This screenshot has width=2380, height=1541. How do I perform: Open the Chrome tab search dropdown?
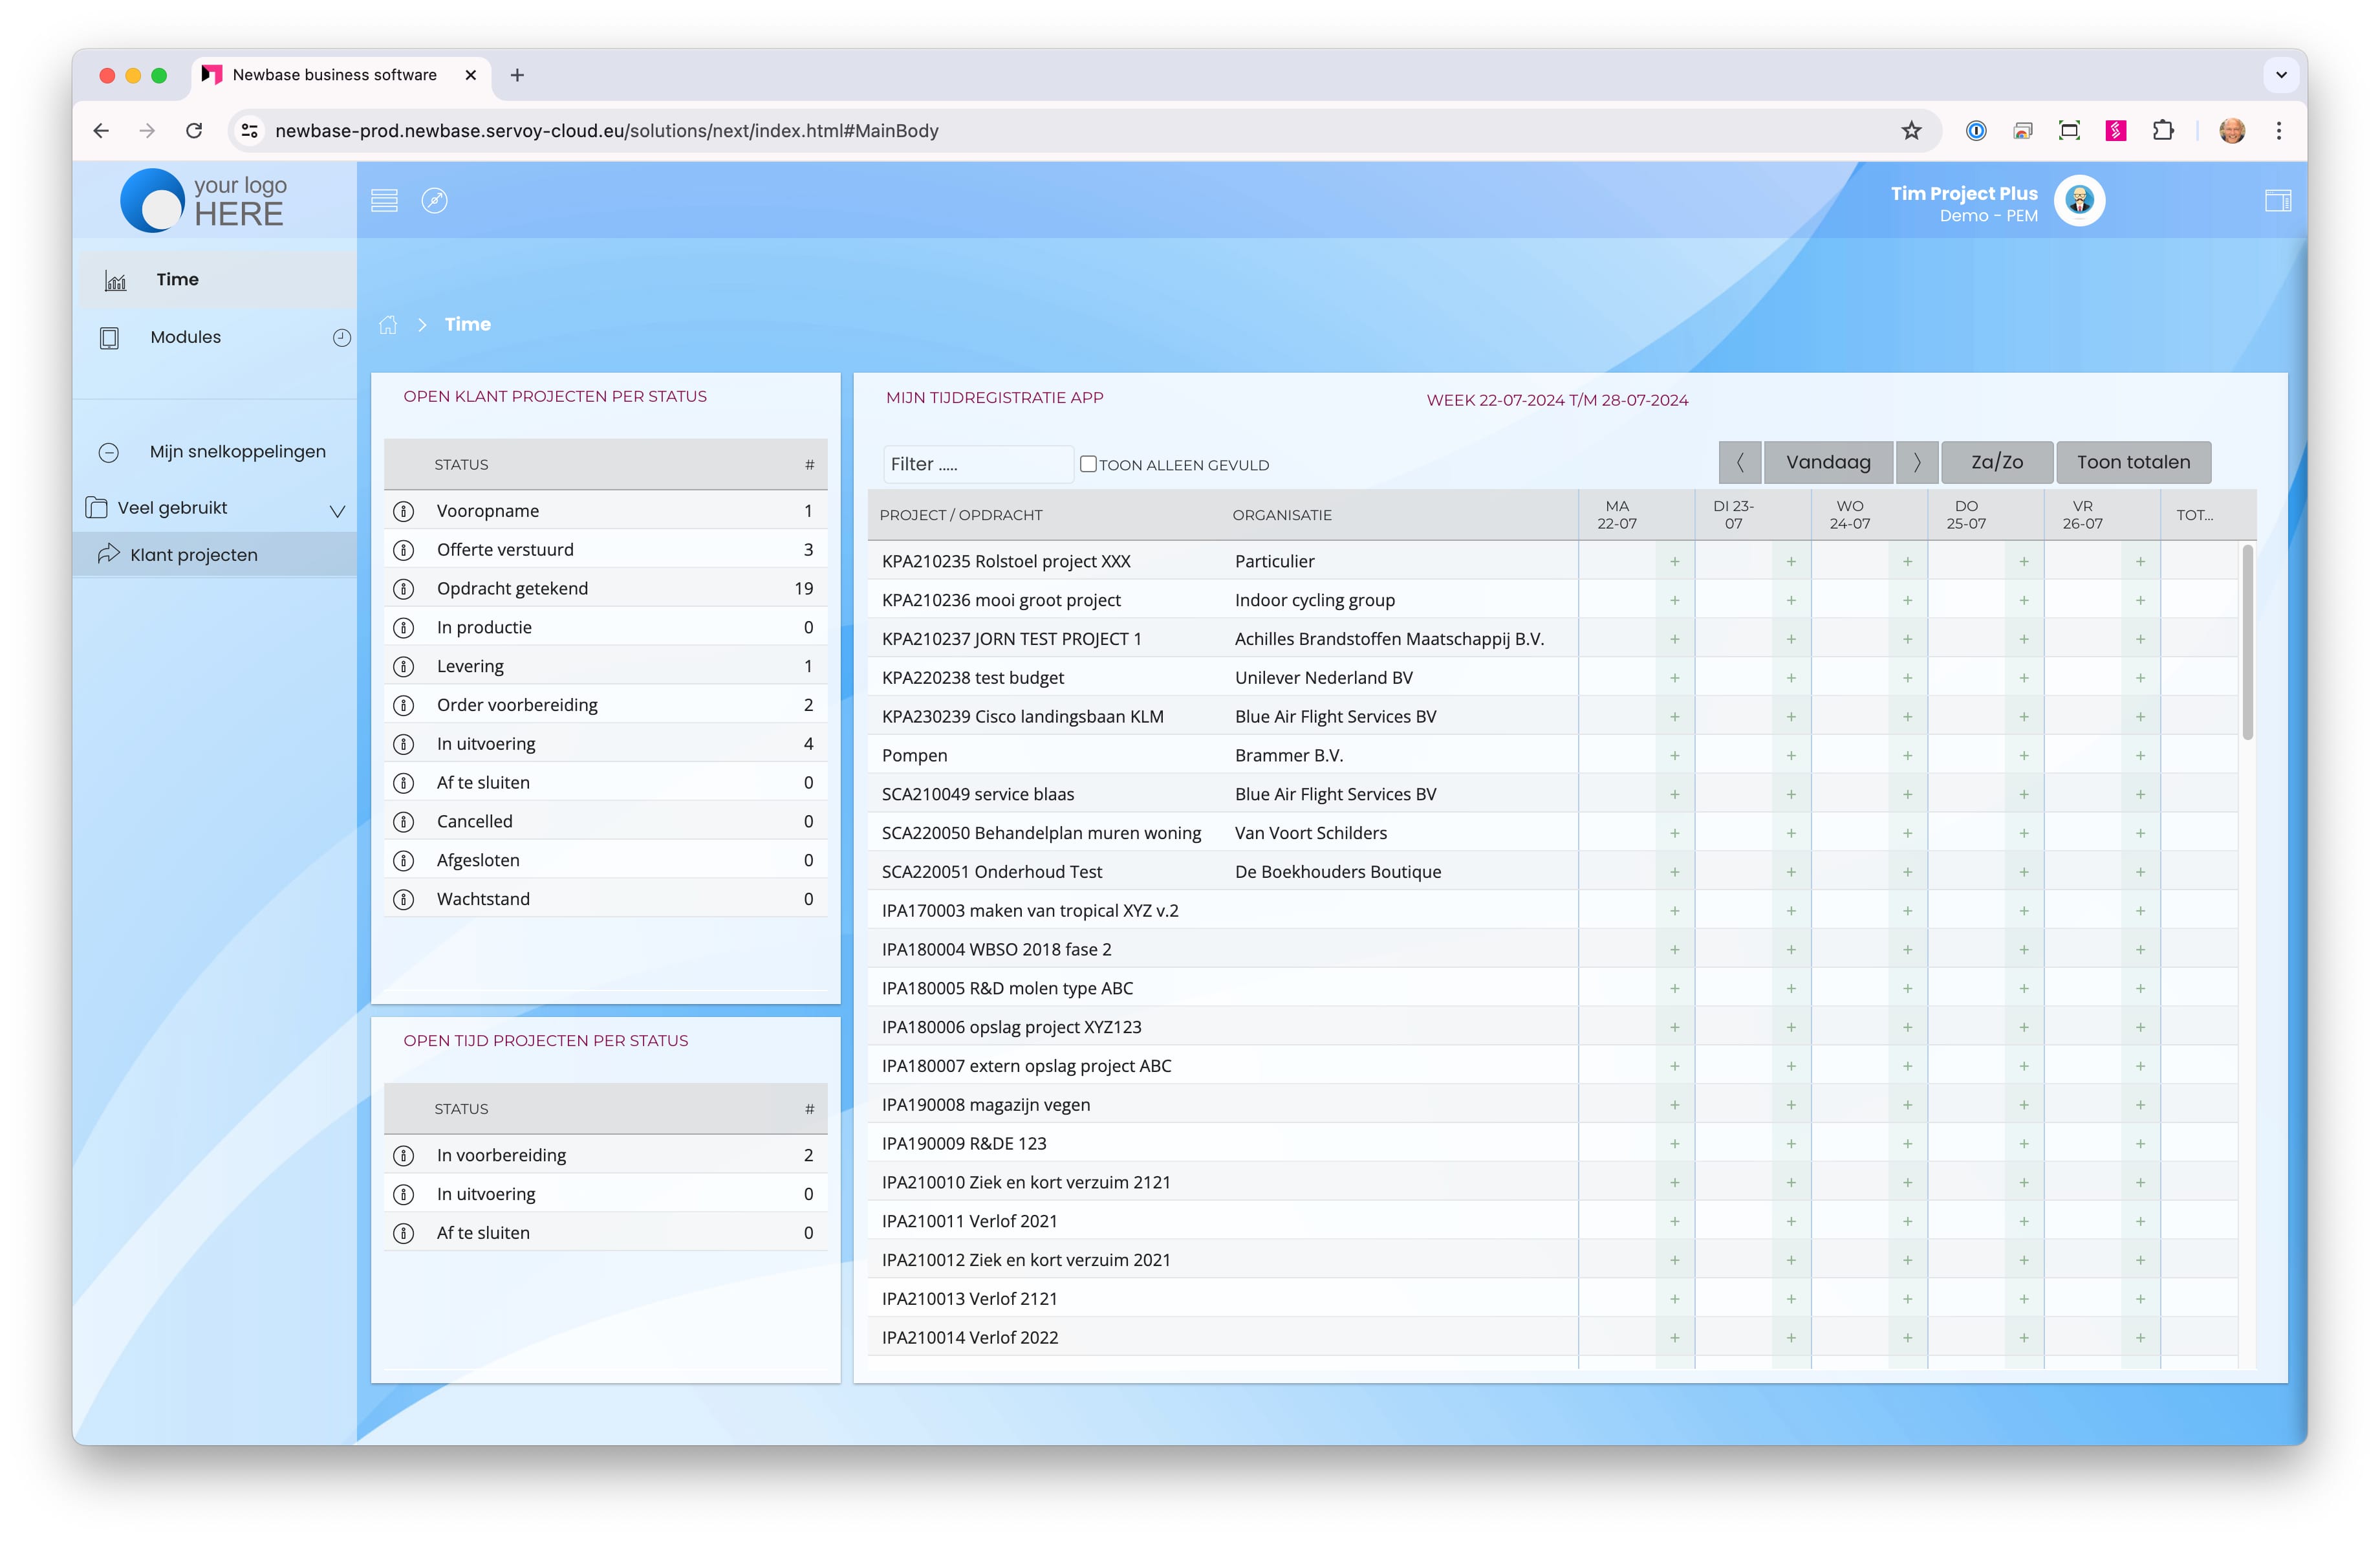coord(2281,75)
